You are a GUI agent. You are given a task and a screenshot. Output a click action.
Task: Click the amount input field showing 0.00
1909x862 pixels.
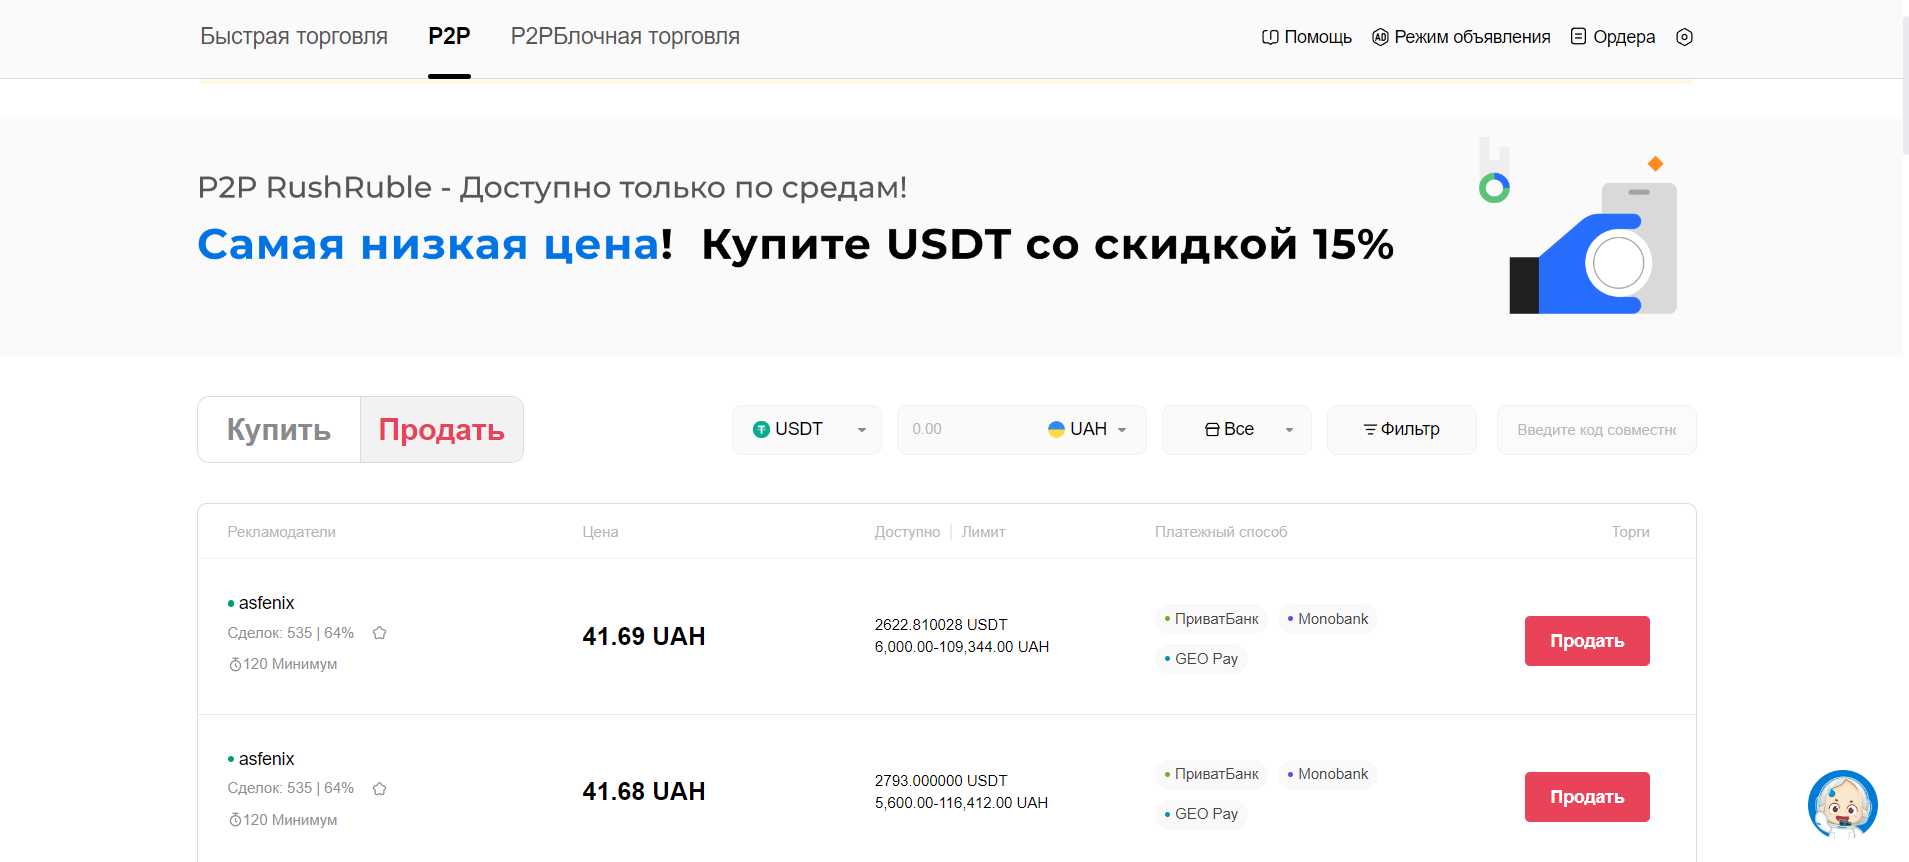(965, 430)
